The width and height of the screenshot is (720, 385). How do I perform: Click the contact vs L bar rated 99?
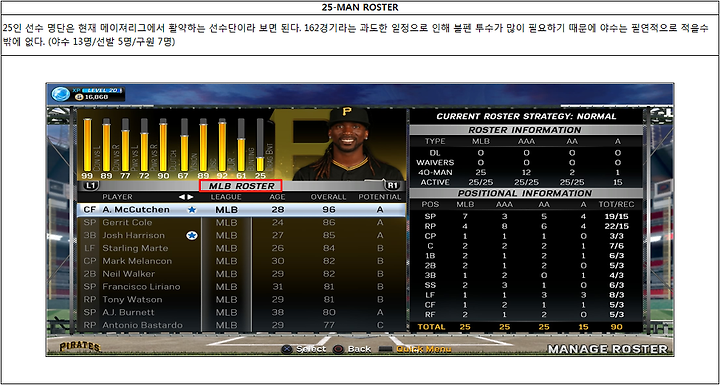click(x=87, y=145)
